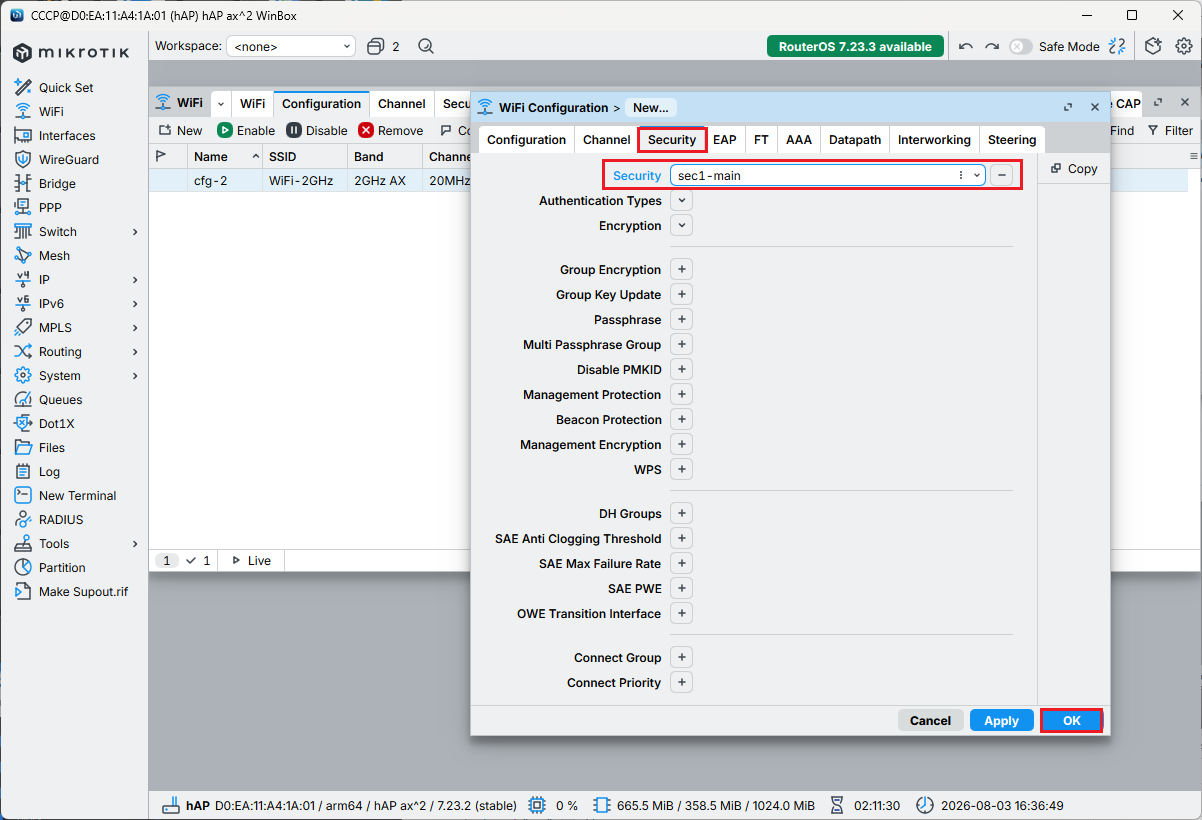Open the Dot1X menu
Viewport: 1202px width, 820px height.
click(56, 423)
